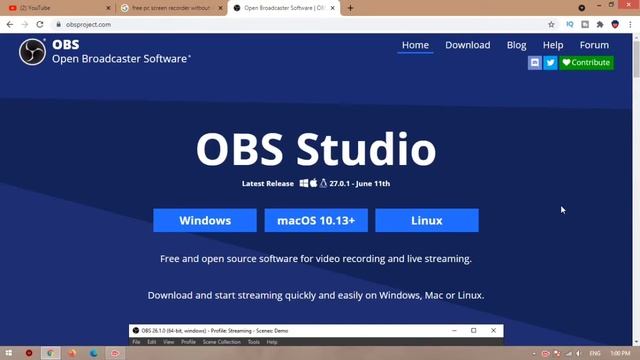Go forward with the browser forward arrow
This screenshot has height=360, width=640.
point(25,24)
